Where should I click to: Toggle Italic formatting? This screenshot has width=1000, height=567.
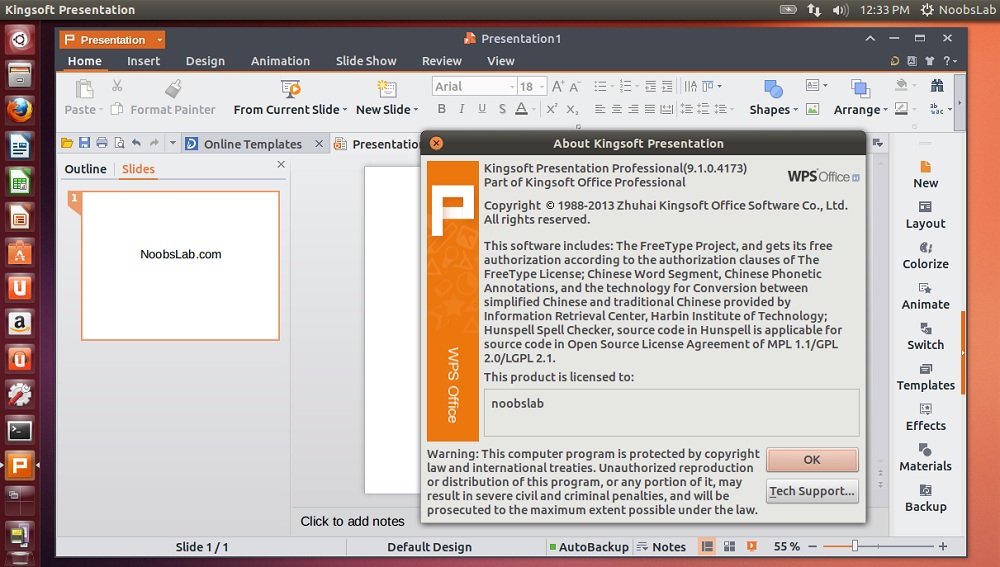coord(462,109)
